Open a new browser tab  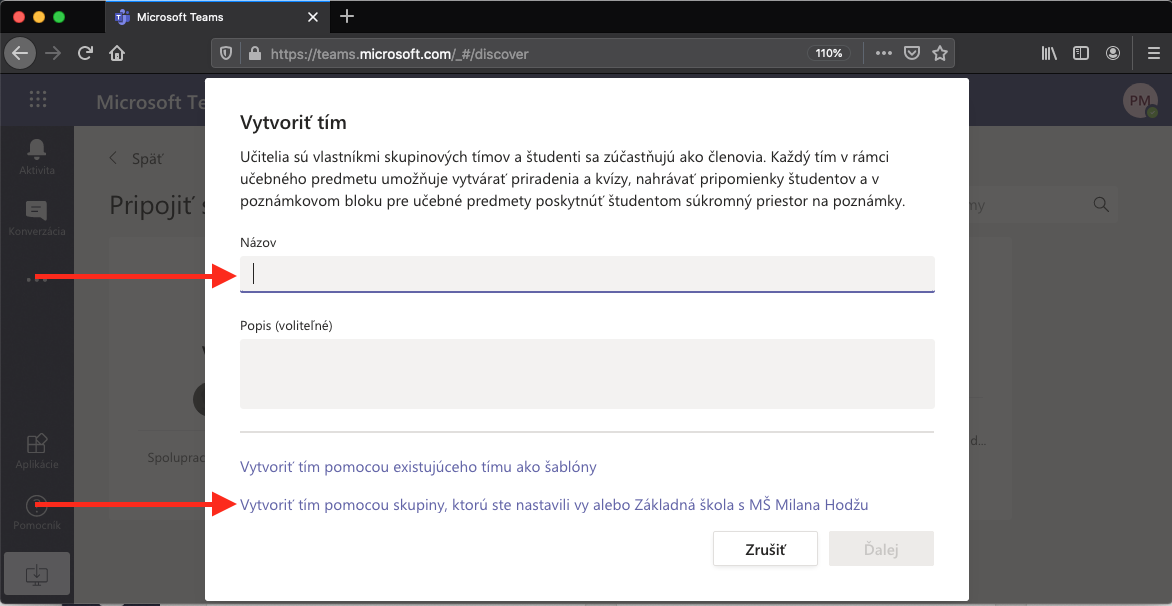(x=347, y=16)
